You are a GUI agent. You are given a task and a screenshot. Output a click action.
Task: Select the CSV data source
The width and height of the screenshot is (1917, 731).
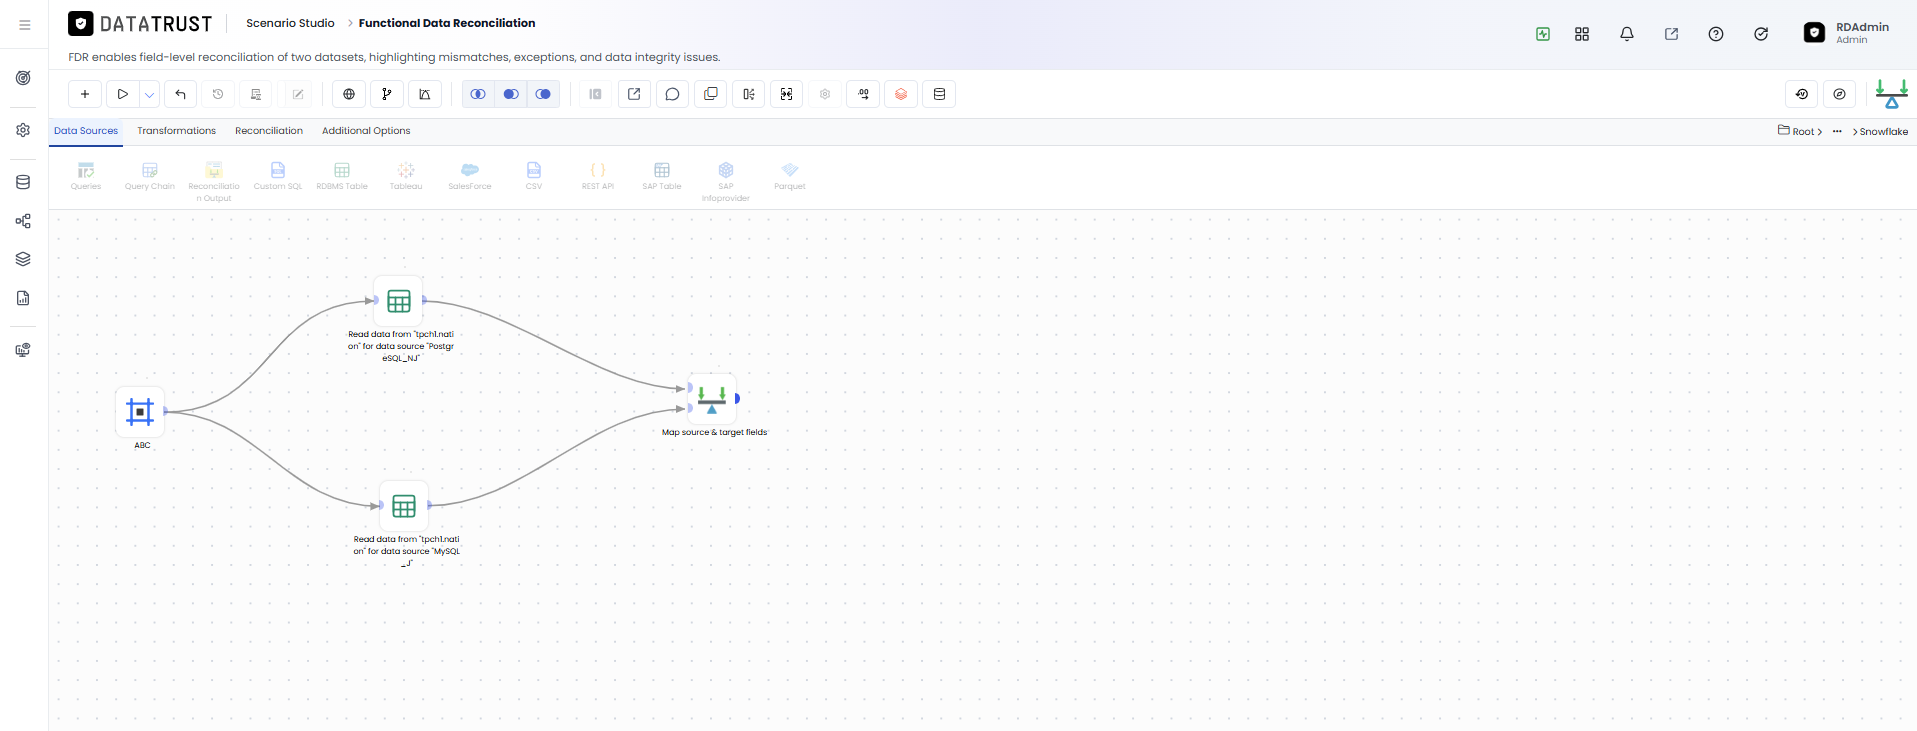534,176
